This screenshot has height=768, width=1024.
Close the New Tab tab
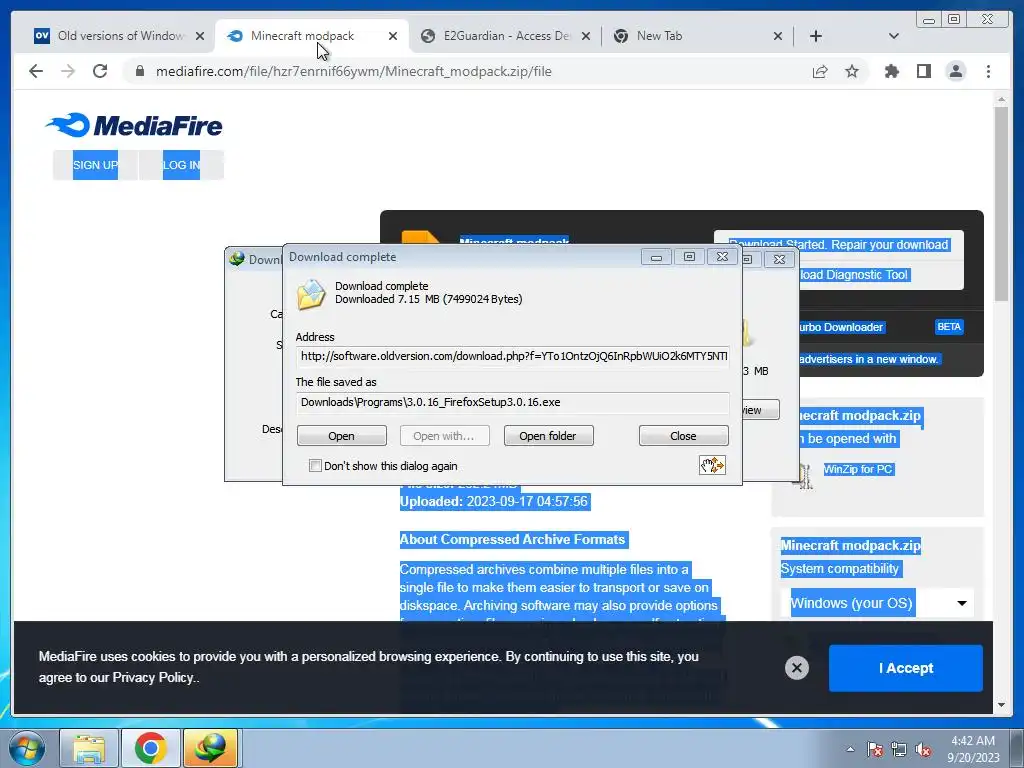778,36
